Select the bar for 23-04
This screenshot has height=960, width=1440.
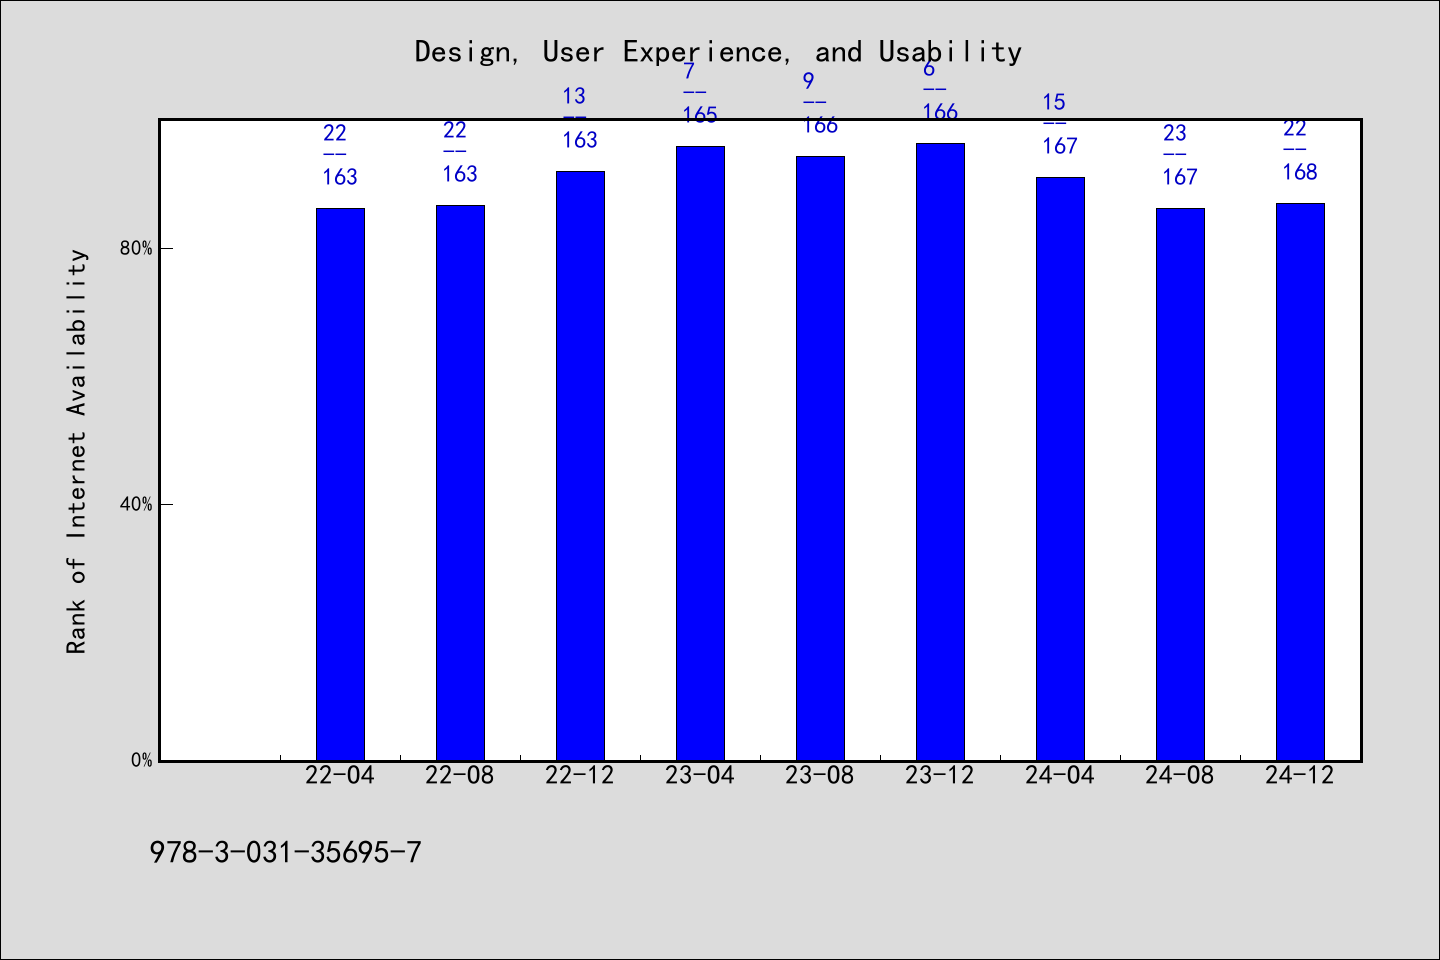coord(700,453)
